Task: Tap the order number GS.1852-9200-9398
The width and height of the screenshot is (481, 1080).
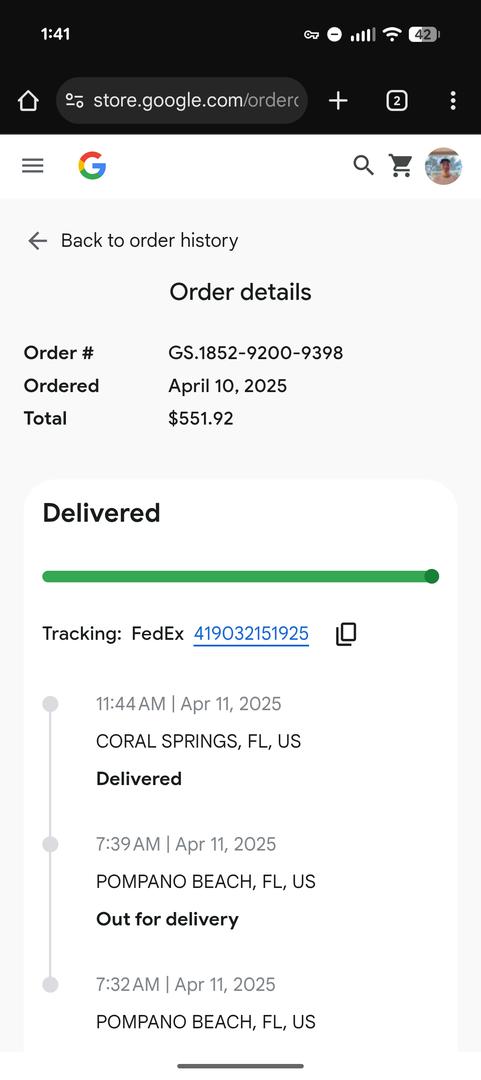Action: point(256,353)
